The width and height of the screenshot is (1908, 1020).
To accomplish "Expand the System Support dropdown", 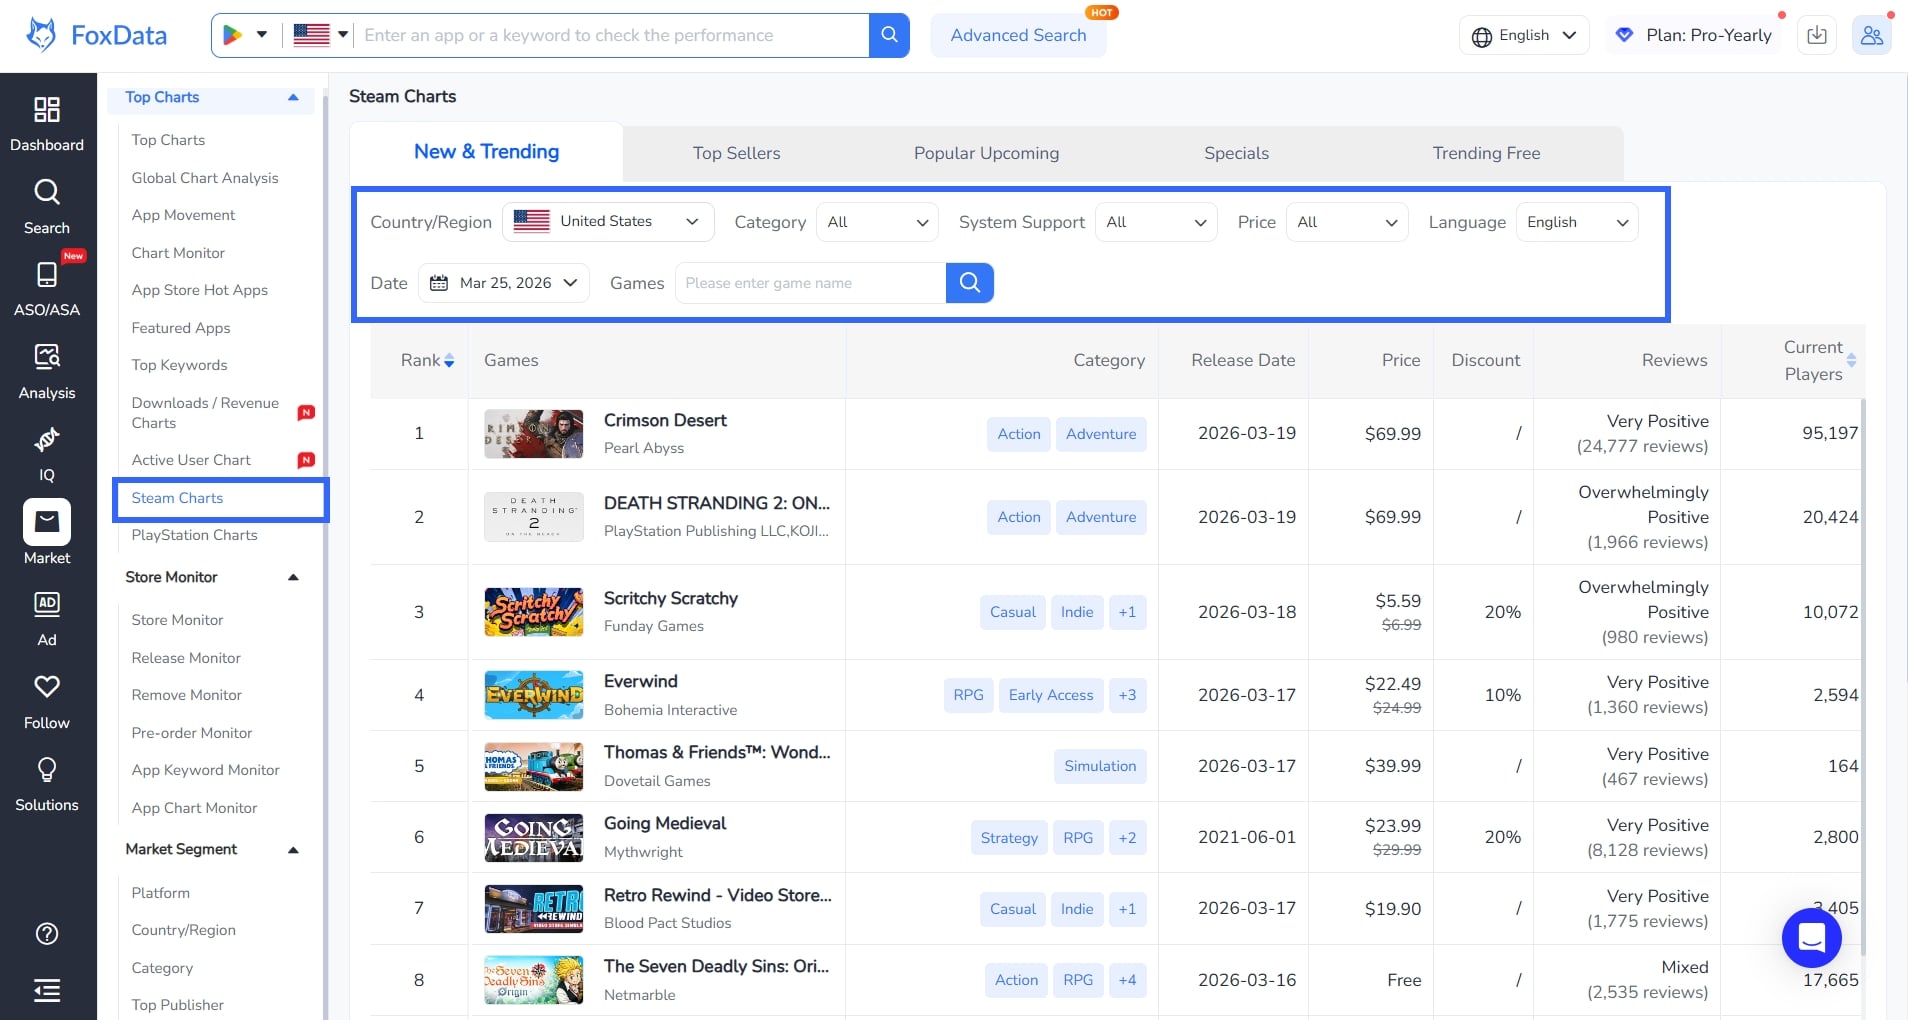I will pyautogui.click(x=1156, y=222).
